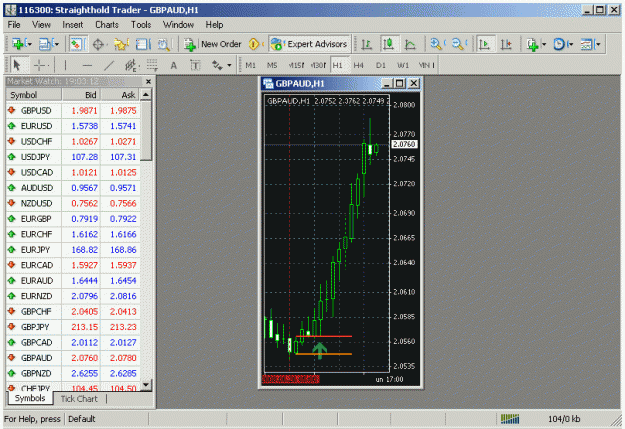Click the New Chart icon
The width and height of the screenshot is (625, 429).
coord(18,44)
